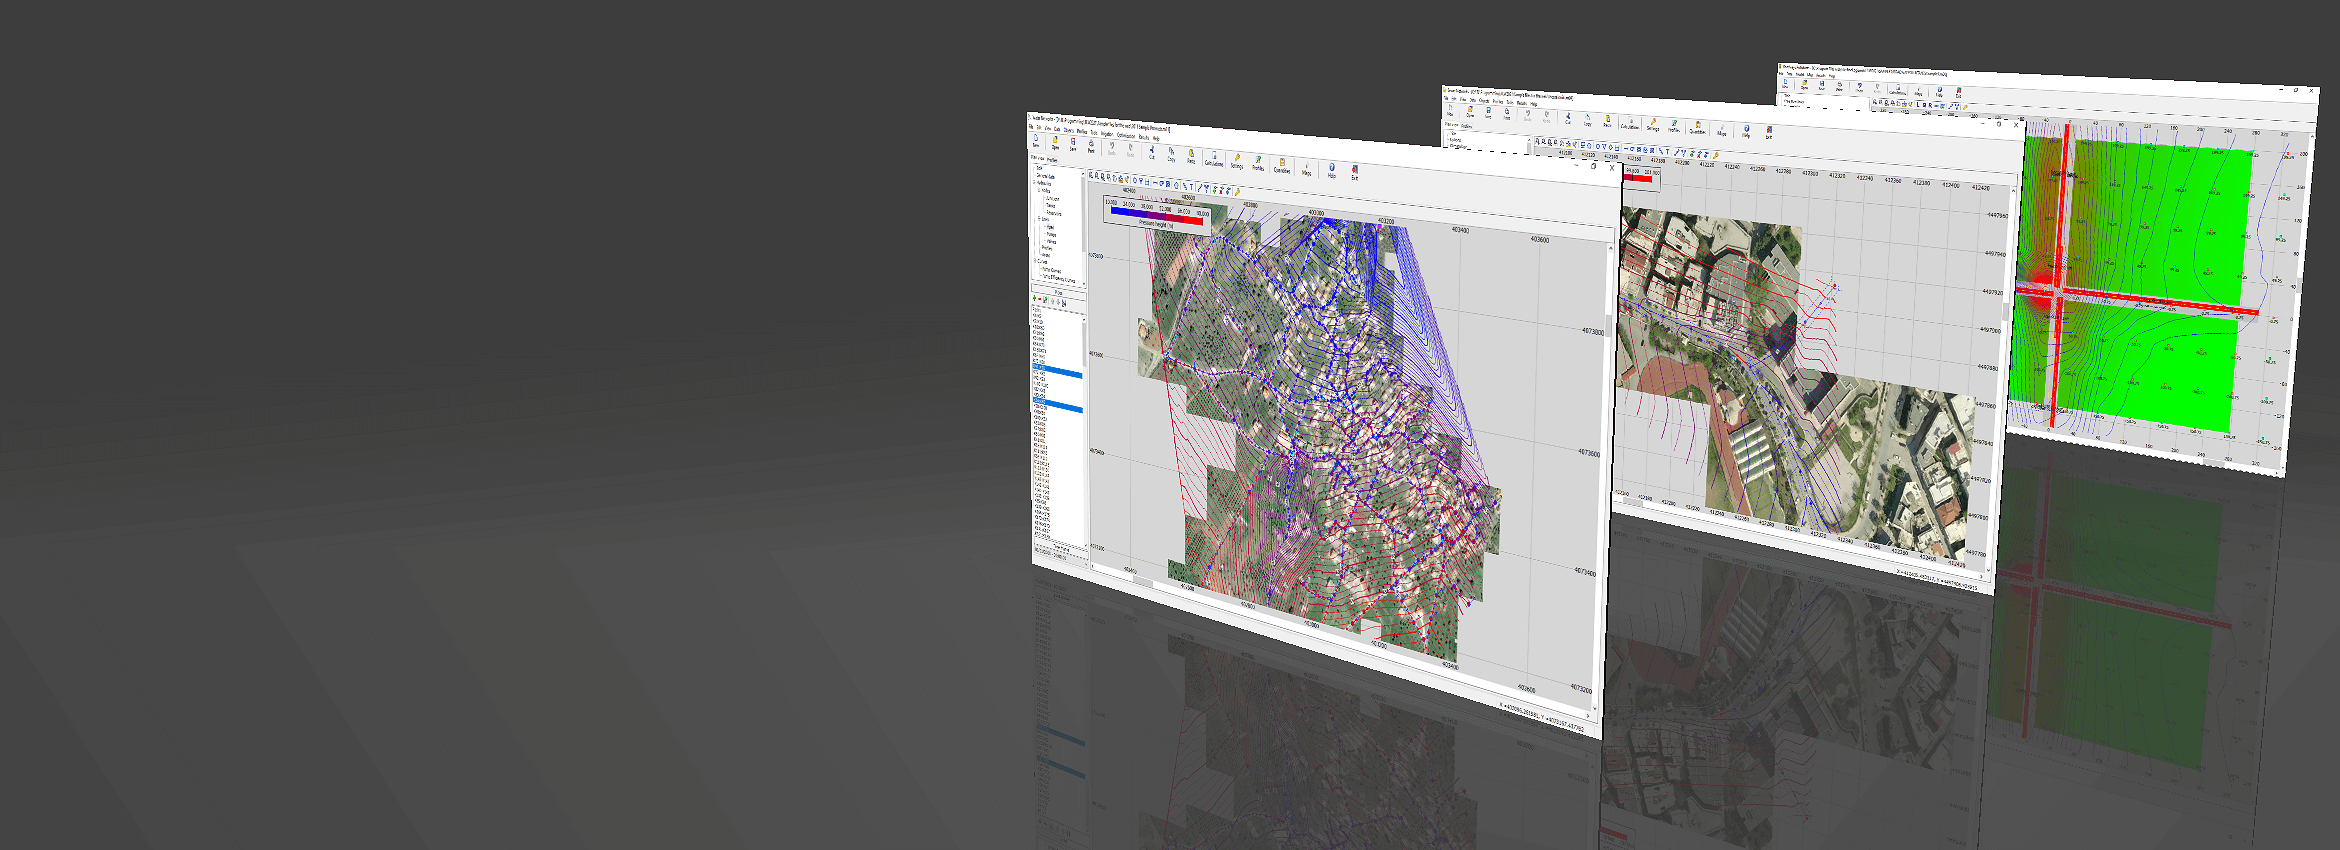This screenshot has width=2340, height=850.
Task: Open a file in Water Networks window
Action: coord(1055,143)
